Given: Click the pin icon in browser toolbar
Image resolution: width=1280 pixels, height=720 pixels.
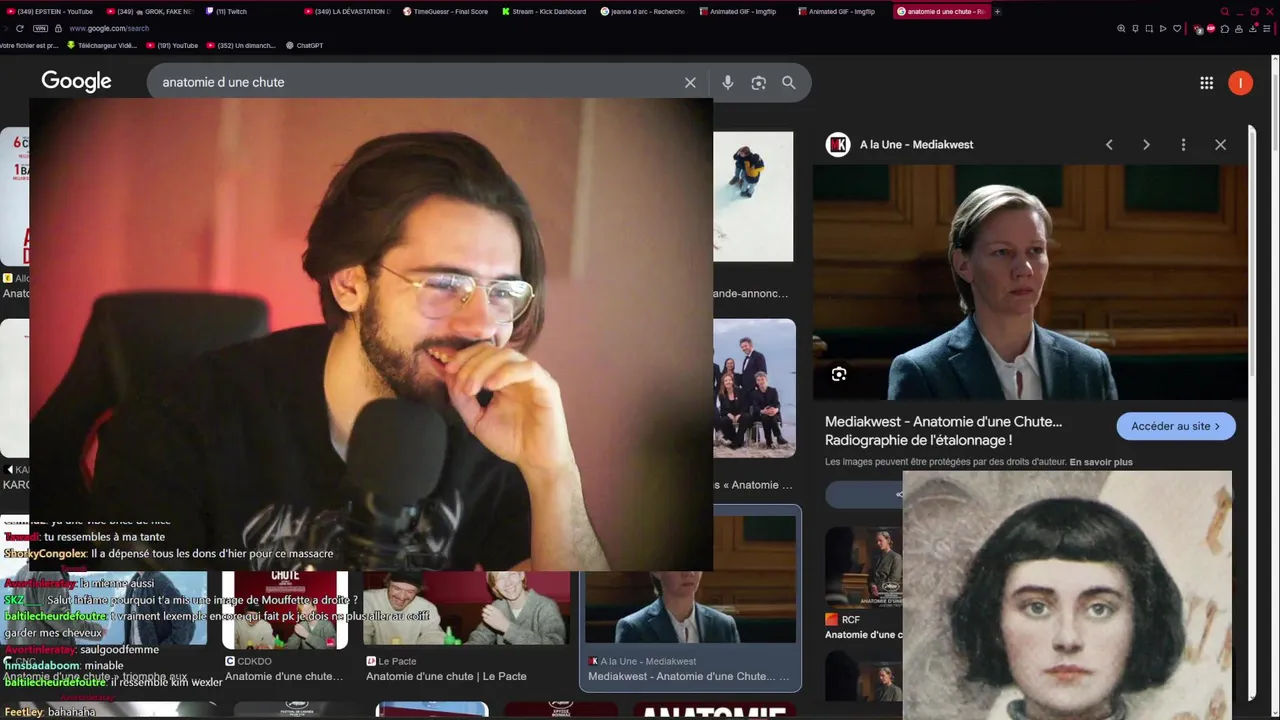Looking at the screenshot, I should tap(1135, 29).
